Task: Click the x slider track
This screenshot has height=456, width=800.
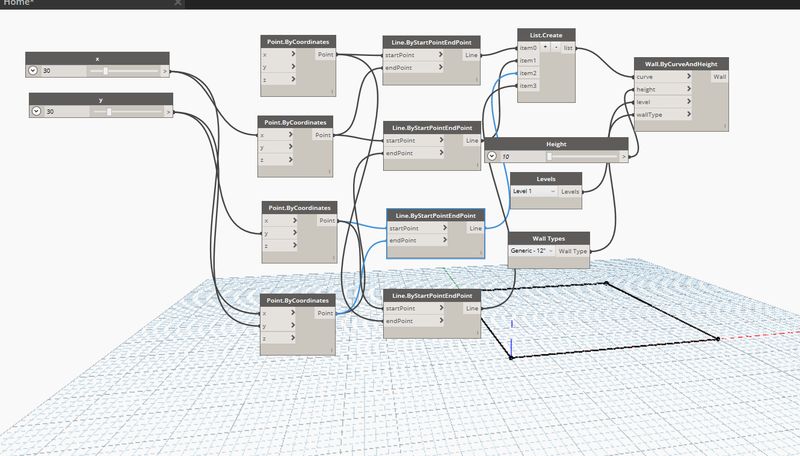Action: tap(124, 71)
